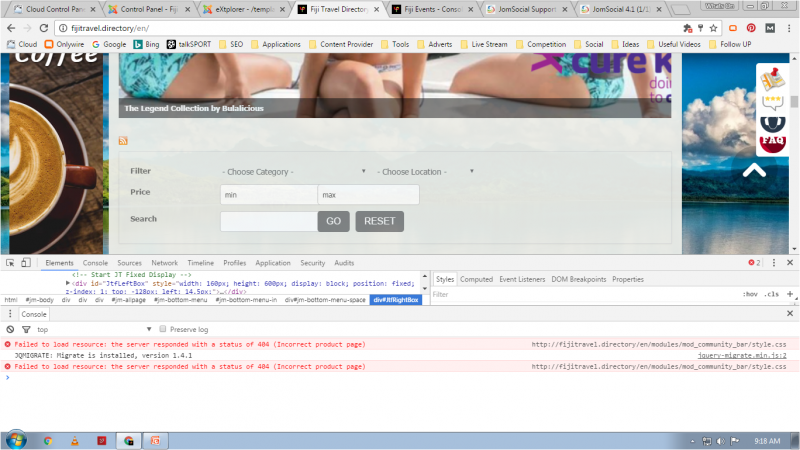Screen dimensions: 800x450
Task: Open the talkSPORT bookmark
Action: point(189,44)
